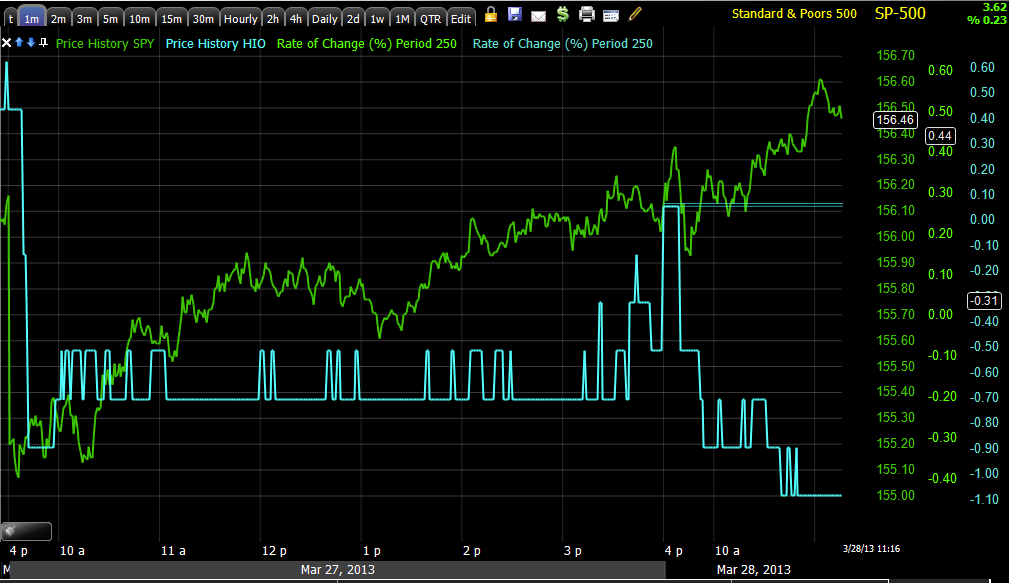The image size is (1009, 583).
Task: Switch to Hourly timeframe
Action: (241, 19)
